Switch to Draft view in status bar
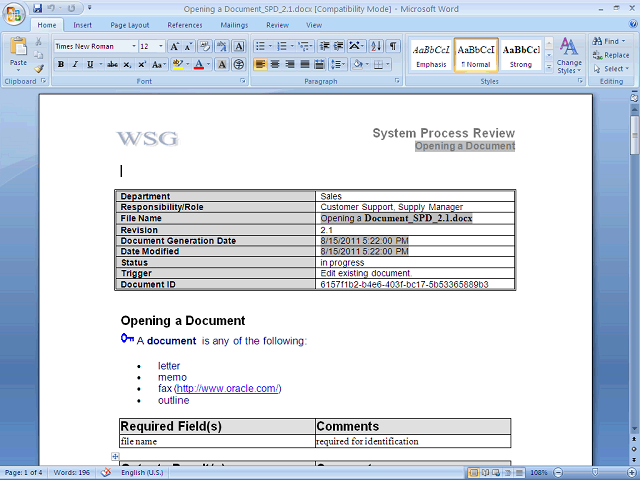Image resolution: width=640 pixels, height=480 pixels. point(519,473)
